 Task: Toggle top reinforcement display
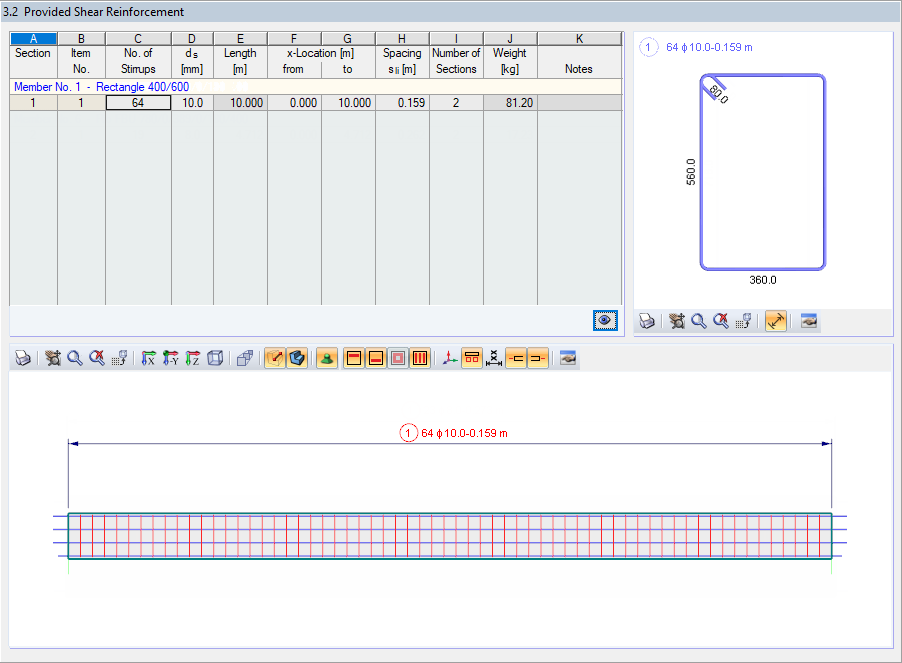(354, 358)
